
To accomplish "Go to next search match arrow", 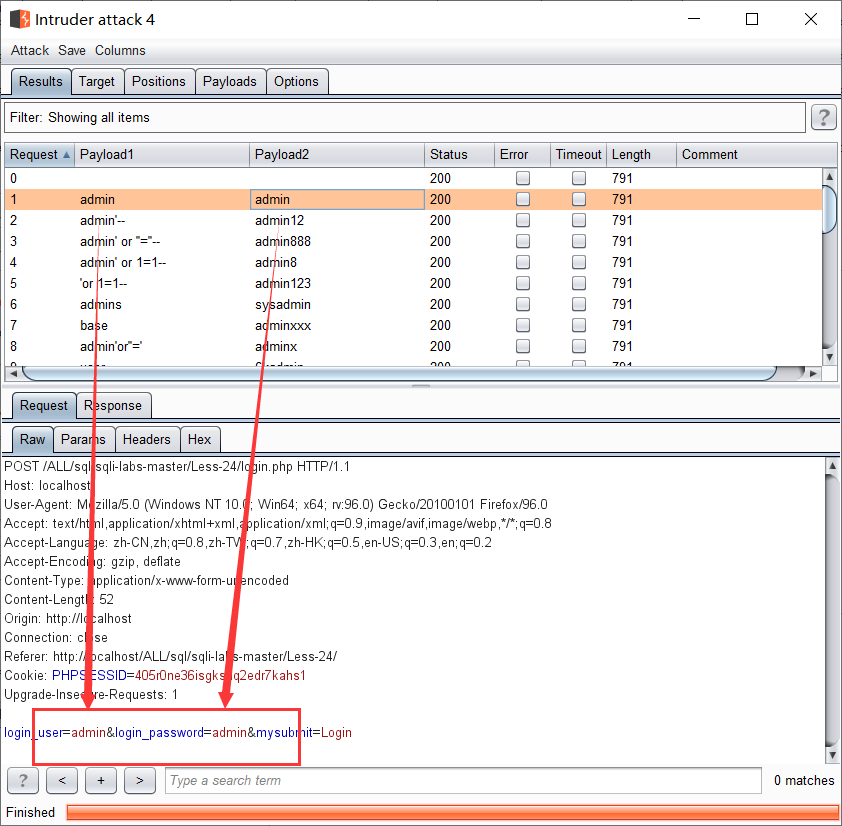I will pyautogui.click(x=140, y=780).
